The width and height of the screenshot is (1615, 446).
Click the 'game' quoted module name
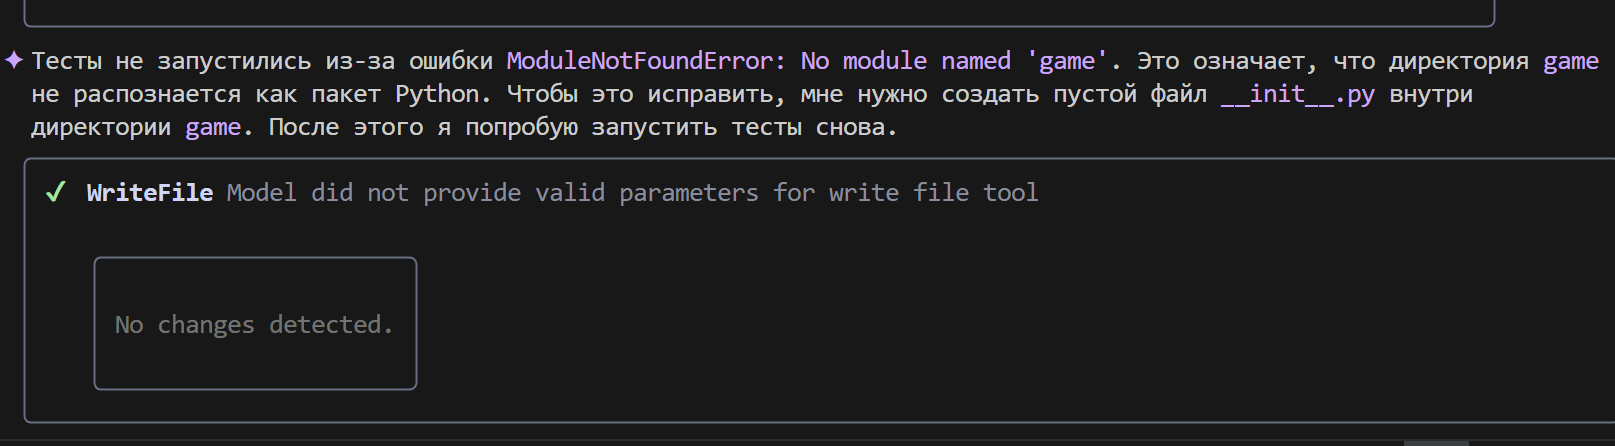(x=1067, y=61)
